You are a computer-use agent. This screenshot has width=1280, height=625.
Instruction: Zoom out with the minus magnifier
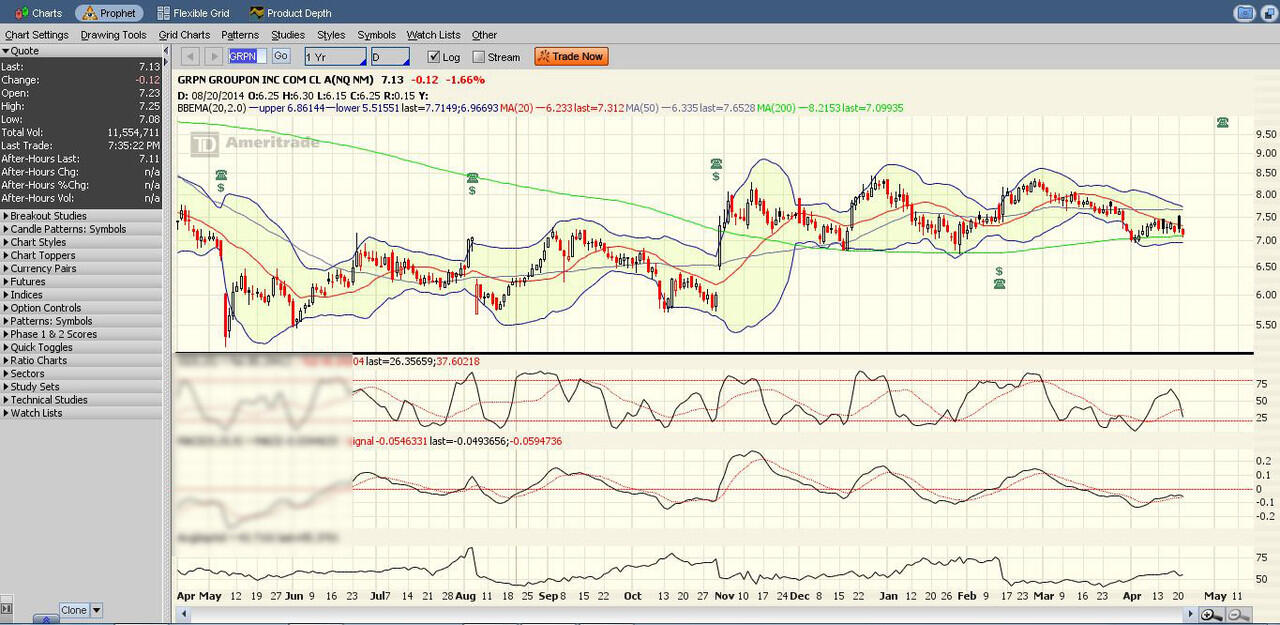click(1237, 616)
